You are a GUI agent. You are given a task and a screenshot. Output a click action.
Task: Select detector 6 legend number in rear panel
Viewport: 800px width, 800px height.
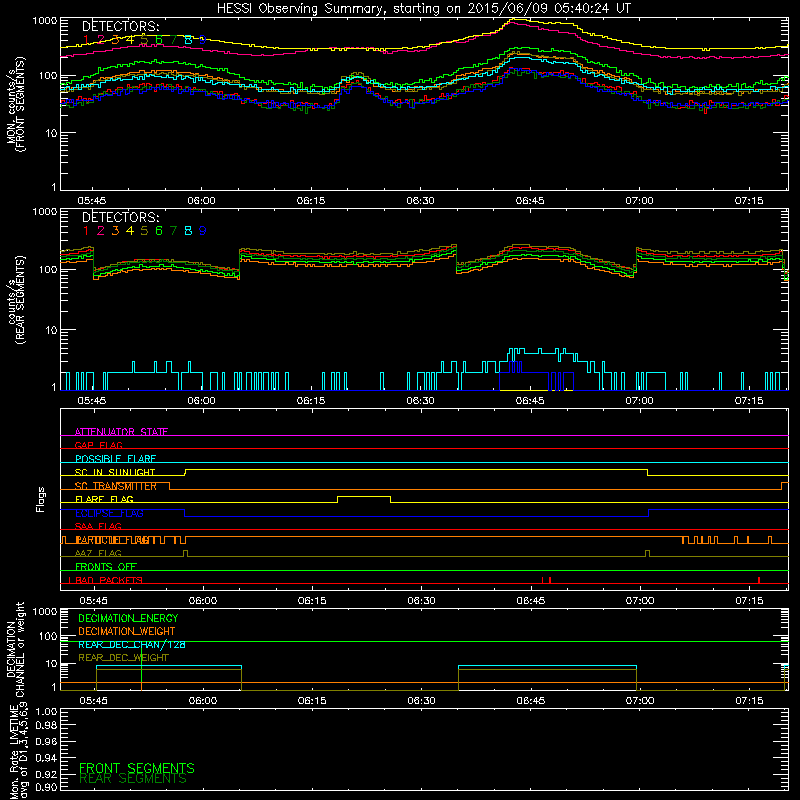(x=159, y=231)
